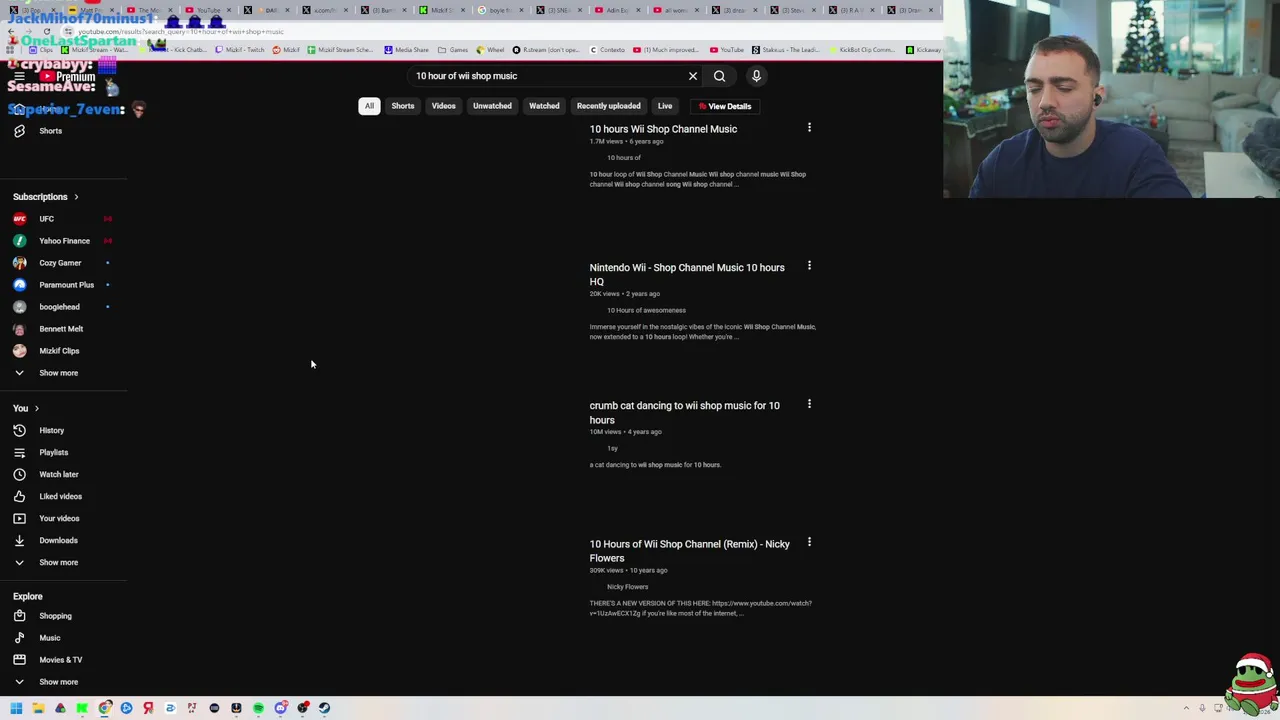The image size is (1280, 720).
Task: Open the Media Share bookmark
Action: pyautogui.click(x=406, y=50)
